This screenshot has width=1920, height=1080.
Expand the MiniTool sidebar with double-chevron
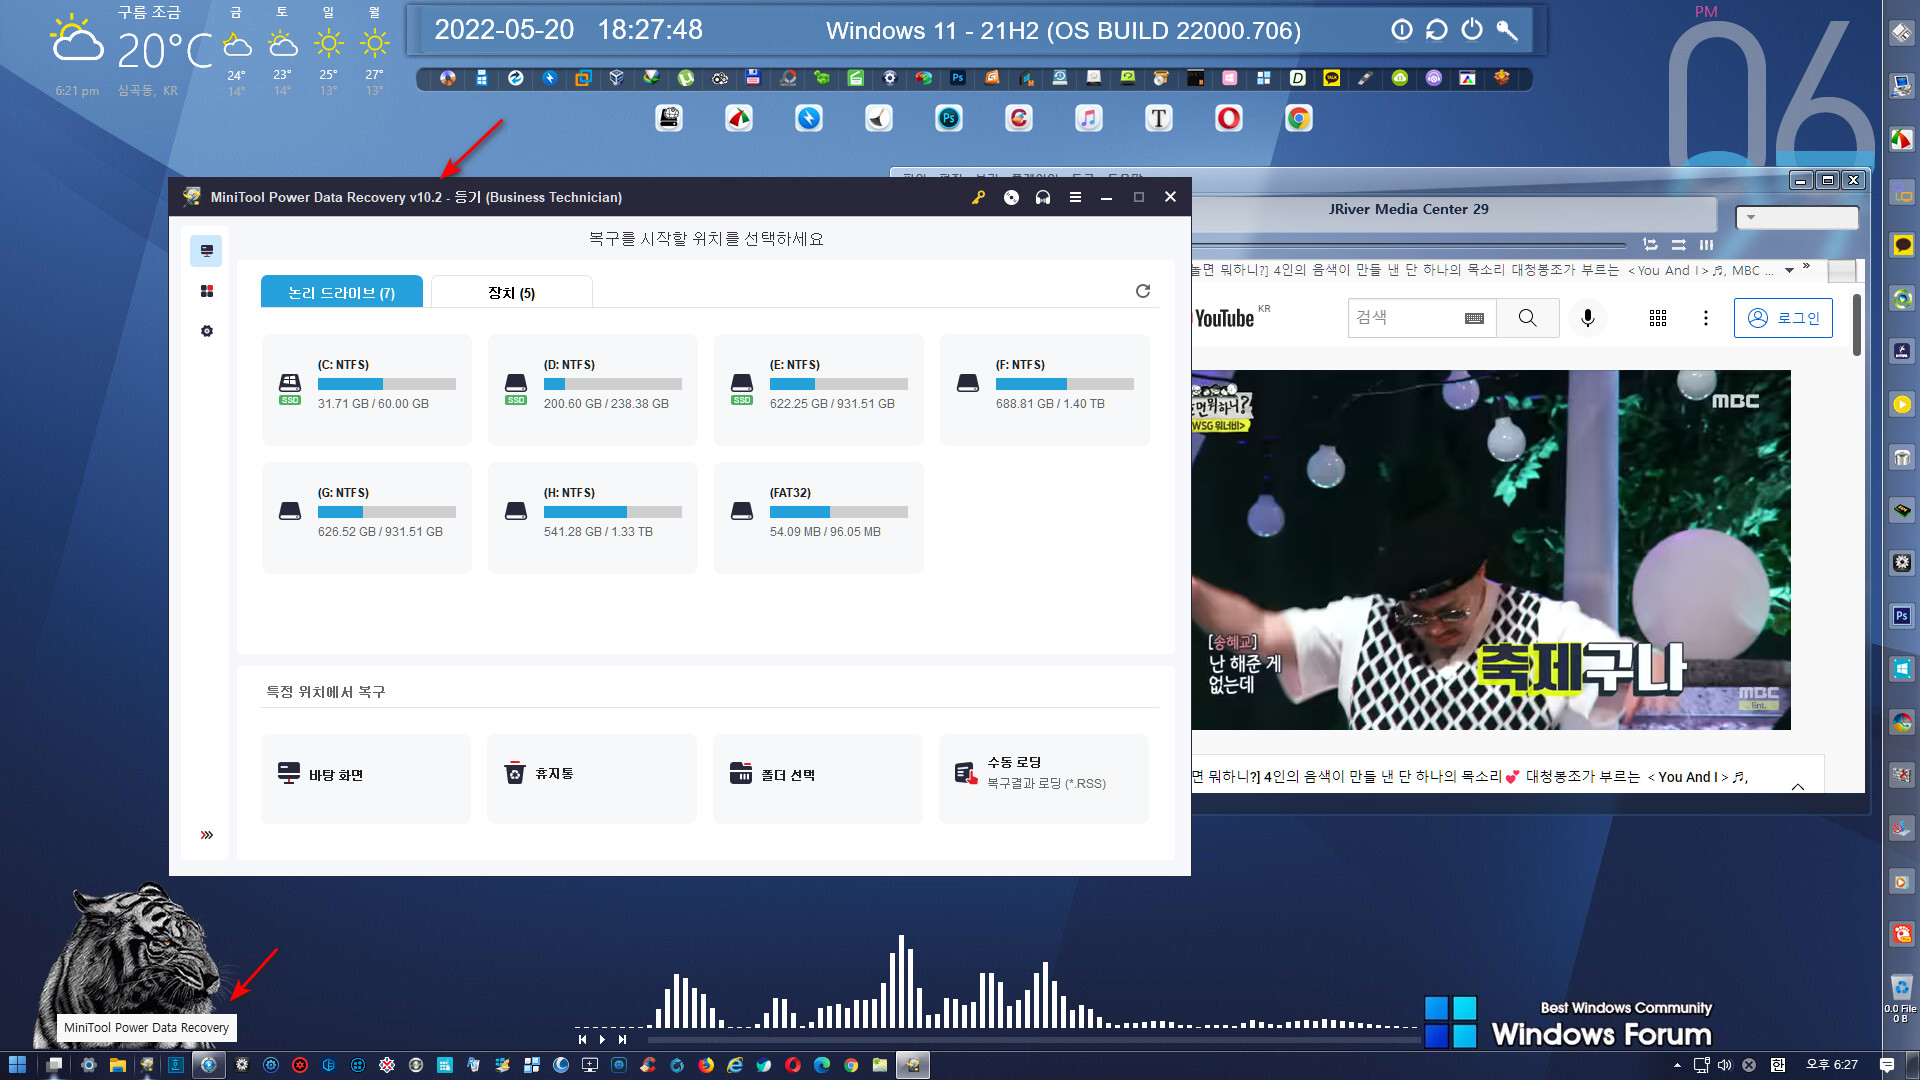coord(206,835)
